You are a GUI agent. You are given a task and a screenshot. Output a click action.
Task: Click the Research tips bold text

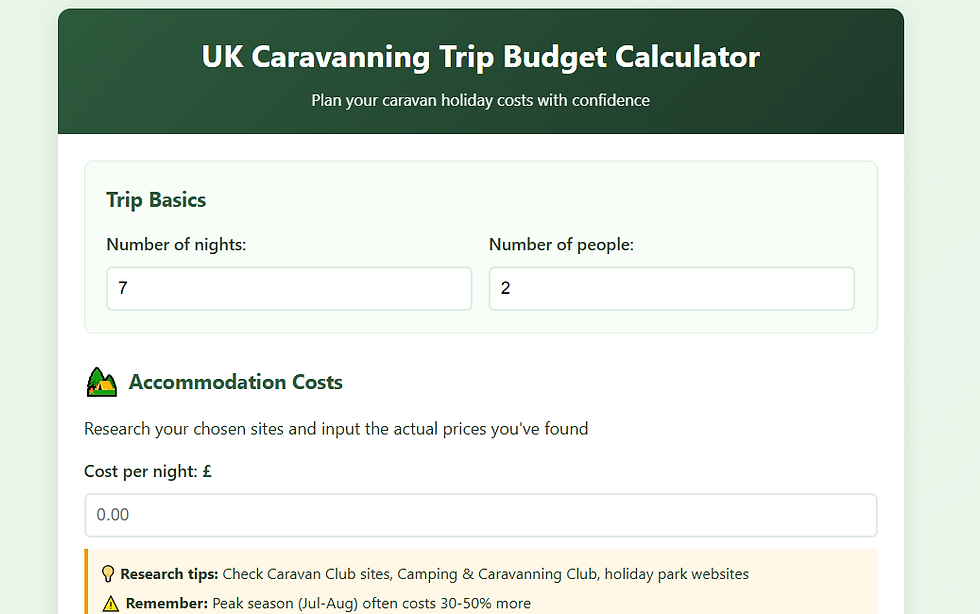coord(168,573)
